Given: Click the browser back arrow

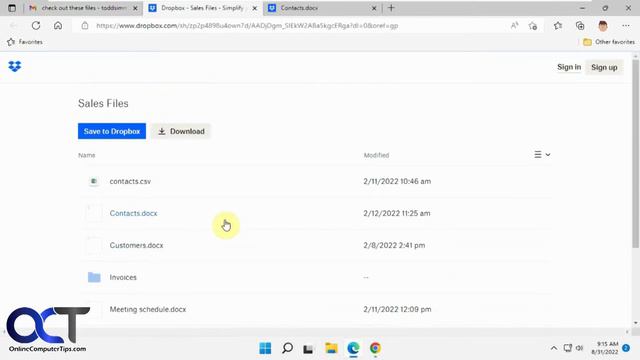Looking at the screenshot, I should click(13, 26).
